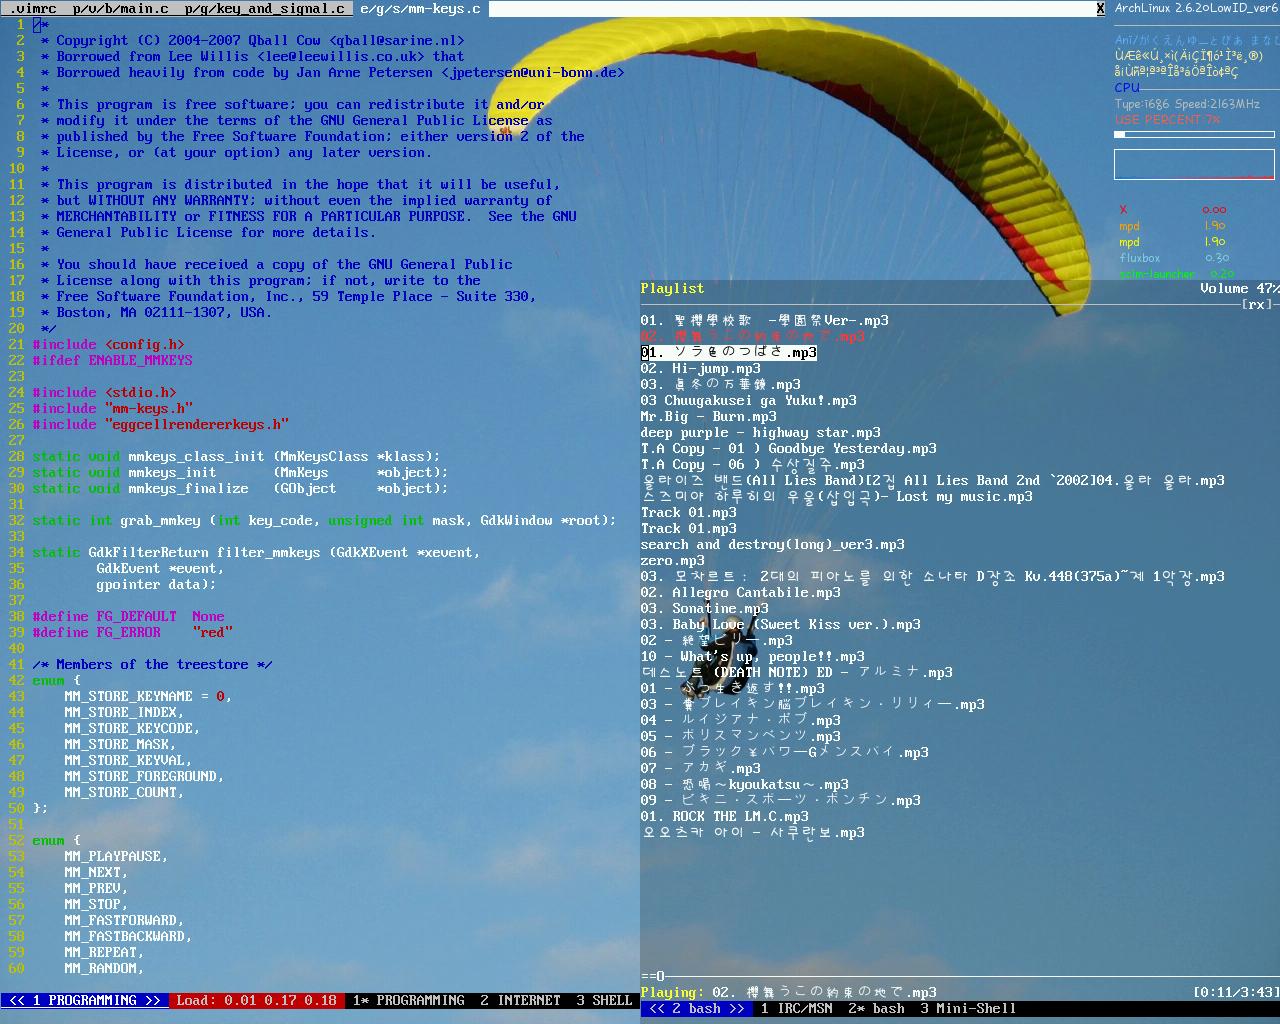This screenshot has width=1280, height=1024.
Task: Click the '#include "mm-keys.h"' line
Action: [x=112, y=408]
